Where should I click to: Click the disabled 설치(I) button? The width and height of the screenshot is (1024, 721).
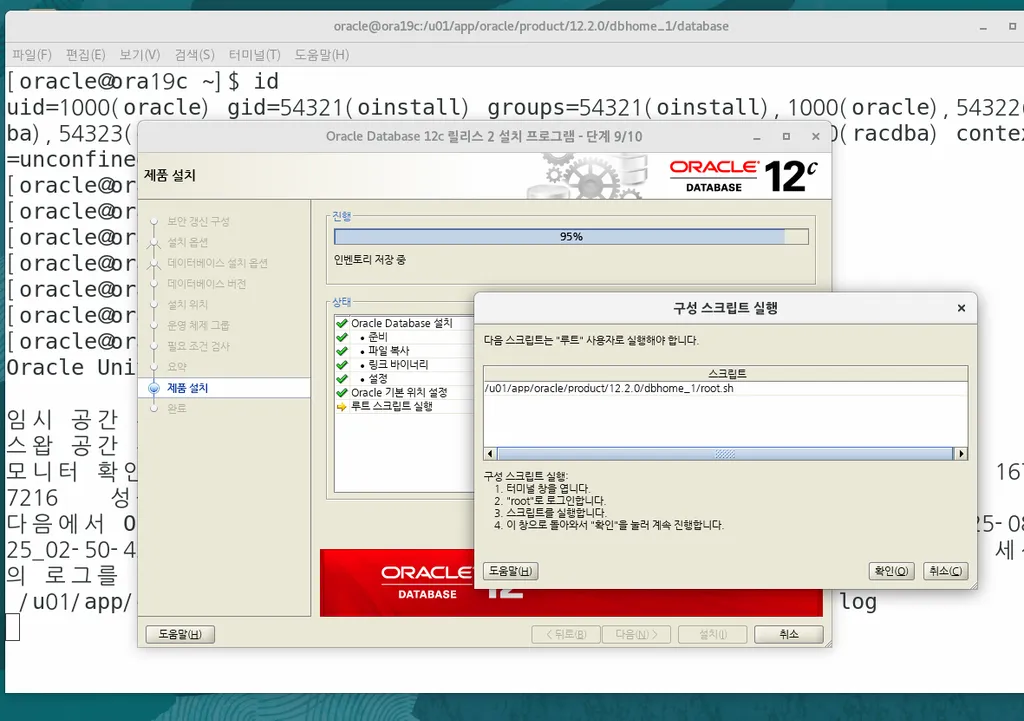(713, 634)
